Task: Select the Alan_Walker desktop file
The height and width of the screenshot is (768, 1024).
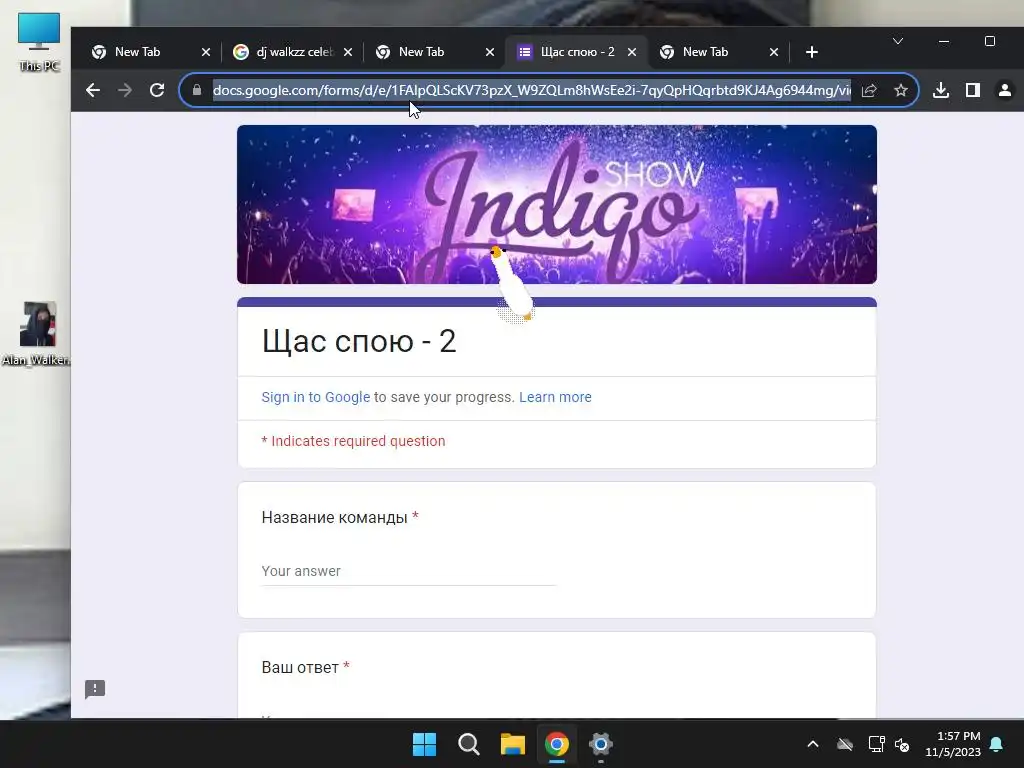Action: tap(37, 334)
